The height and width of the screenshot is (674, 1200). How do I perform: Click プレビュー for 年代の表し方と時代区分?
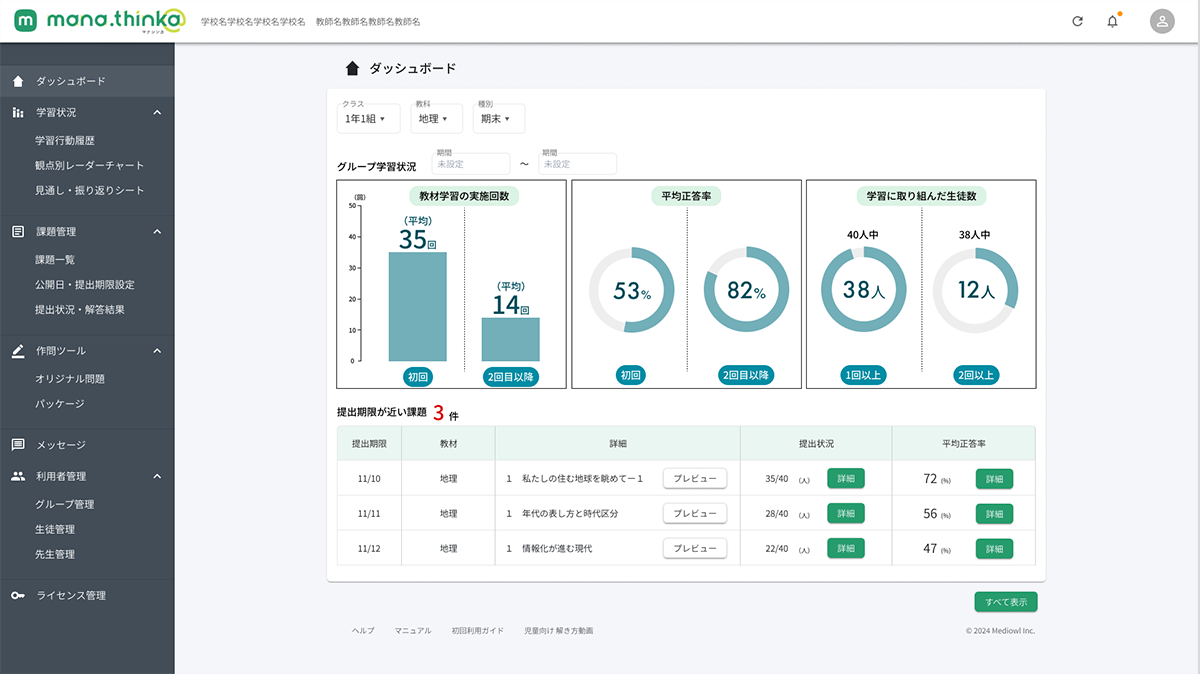point(694,514)
